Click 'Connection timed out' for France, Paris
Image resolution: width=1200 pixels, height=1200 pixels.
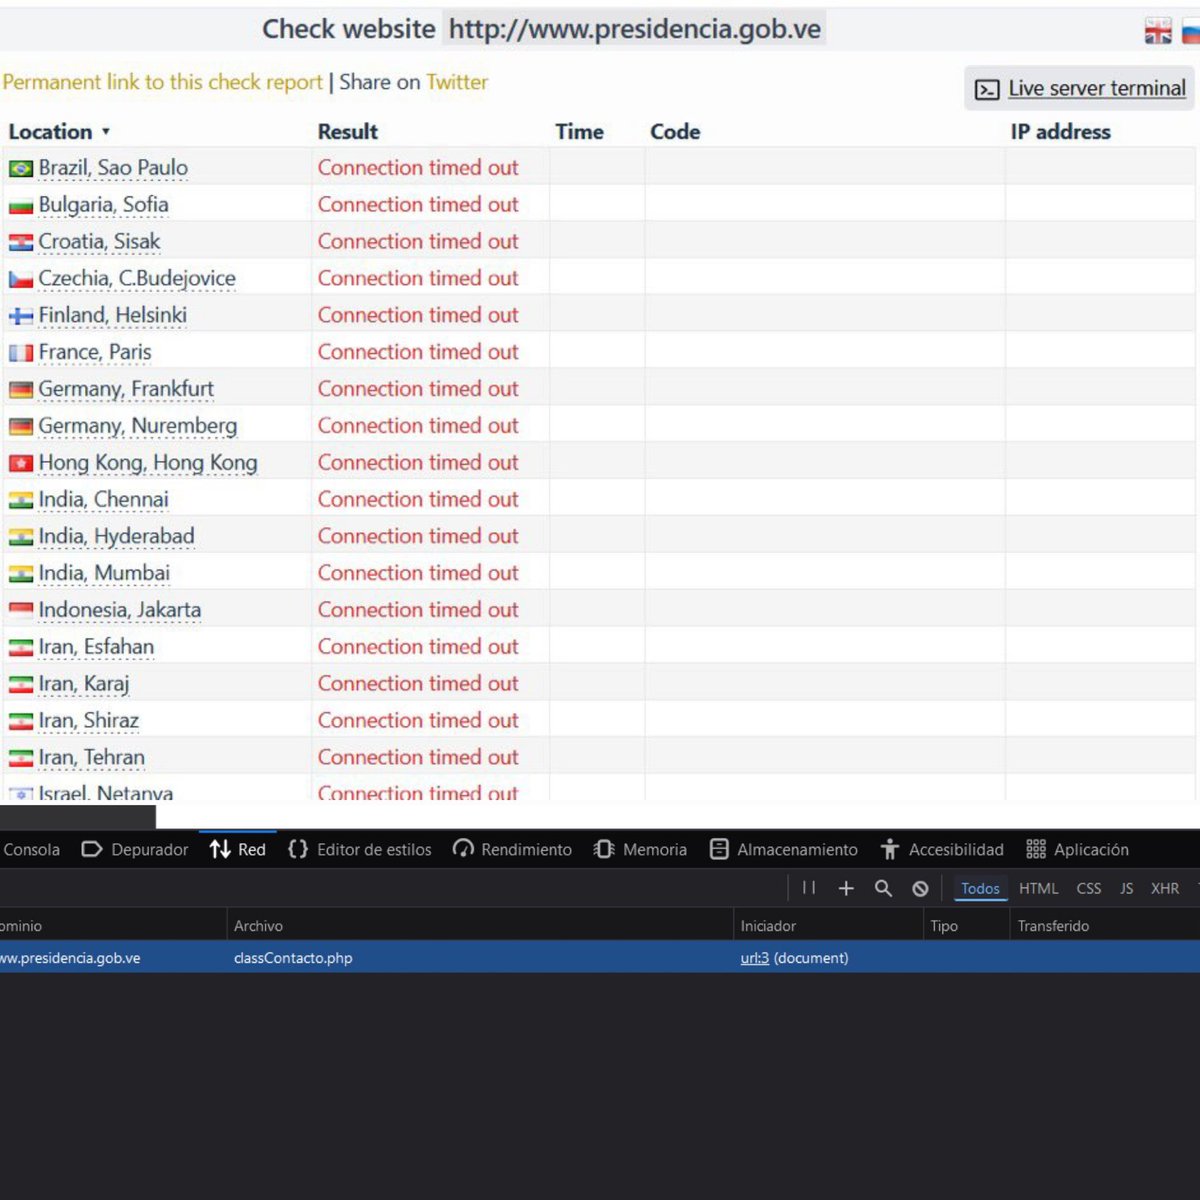coord(418,352)
